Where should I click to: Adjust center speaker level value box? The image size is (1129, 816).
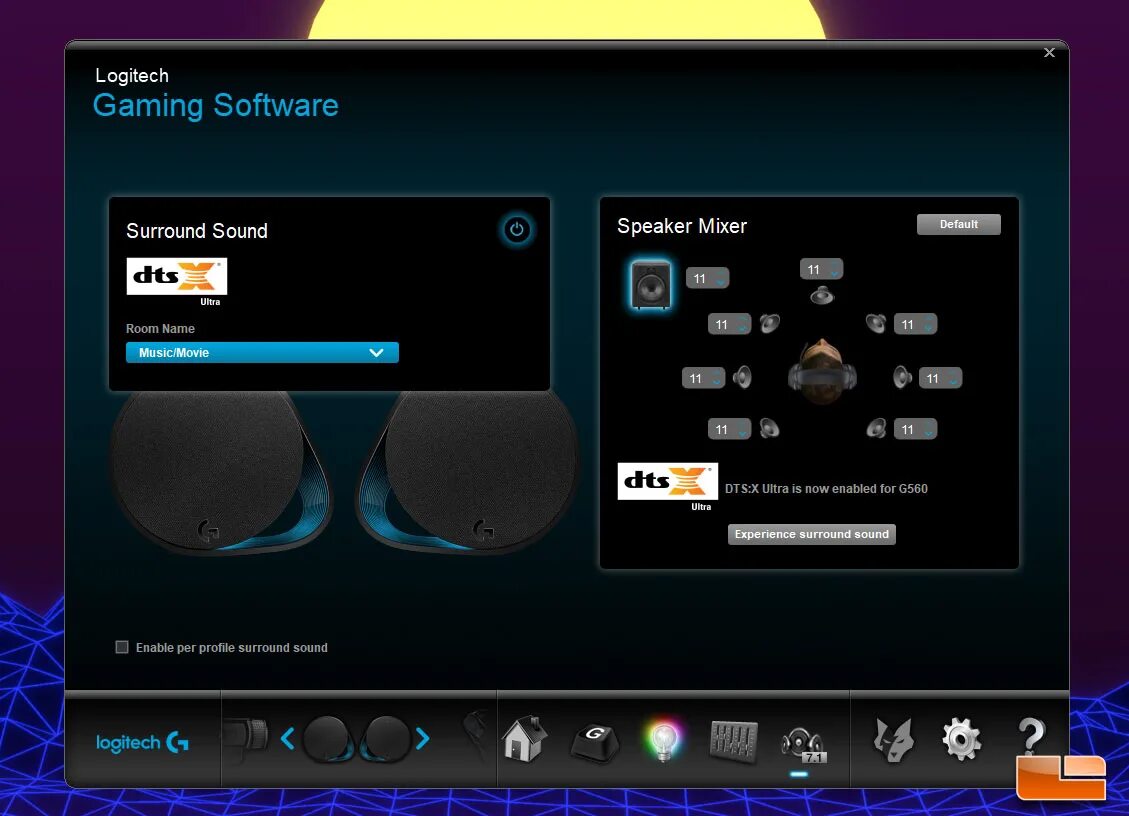click(x=821, y=269)
